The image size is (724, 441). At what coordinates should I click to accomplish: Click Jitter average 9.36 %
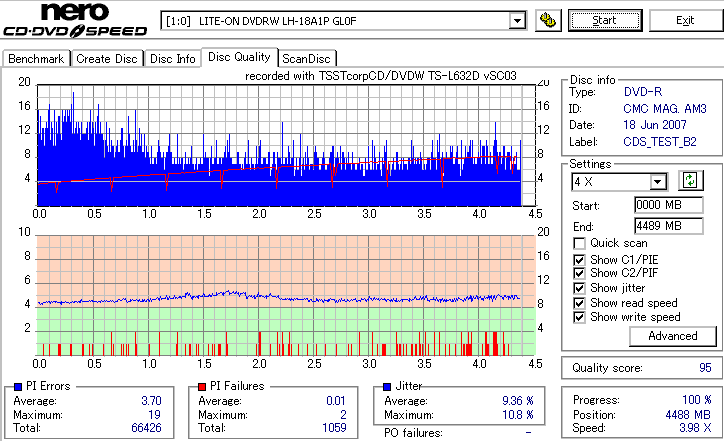(x=518, y=400)
